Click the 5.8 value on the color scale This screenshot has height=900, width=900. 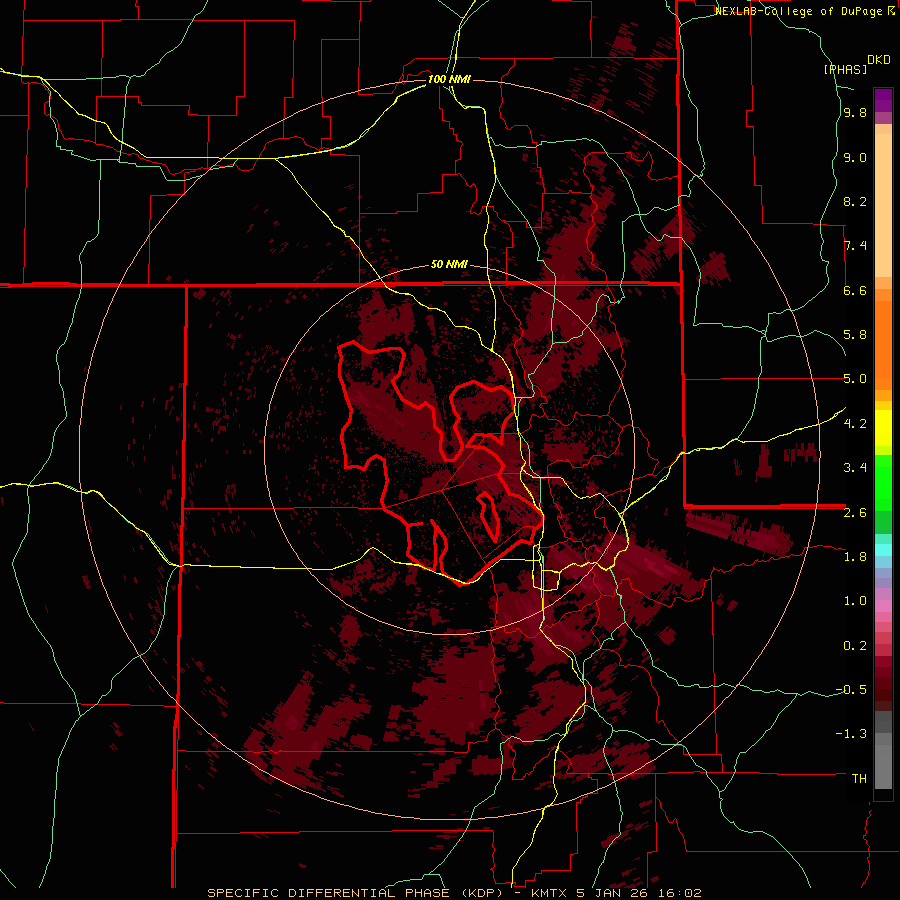point(855,335)
